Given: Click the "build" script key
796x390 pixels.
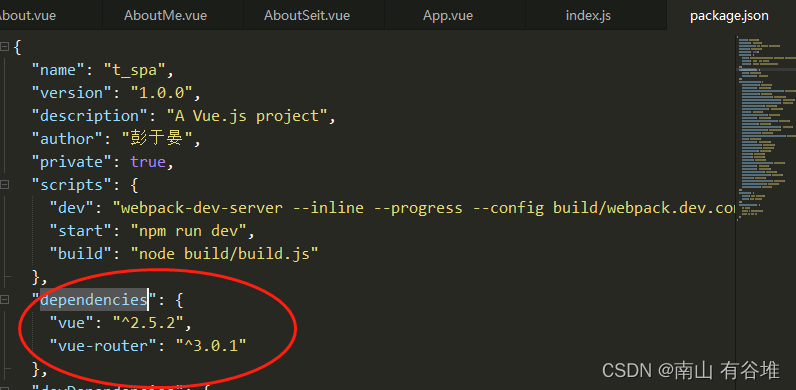Looking at the screenshot, I should click(81, 253).
